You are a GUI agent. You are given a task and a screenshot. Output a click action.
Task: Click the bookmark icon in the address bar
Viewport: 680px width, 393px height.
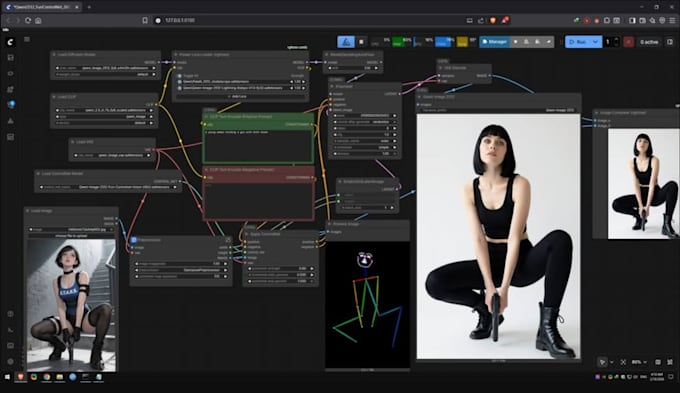(145, 20)
